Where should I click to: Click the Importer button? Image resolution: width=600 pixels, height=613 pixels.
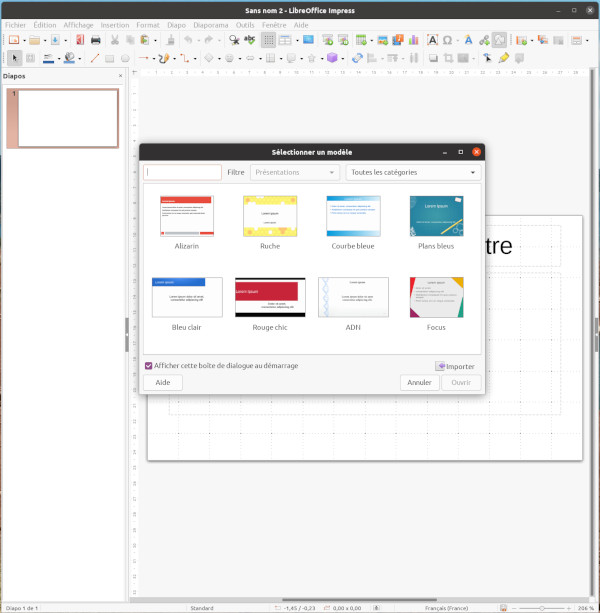[x=455, y=366]
